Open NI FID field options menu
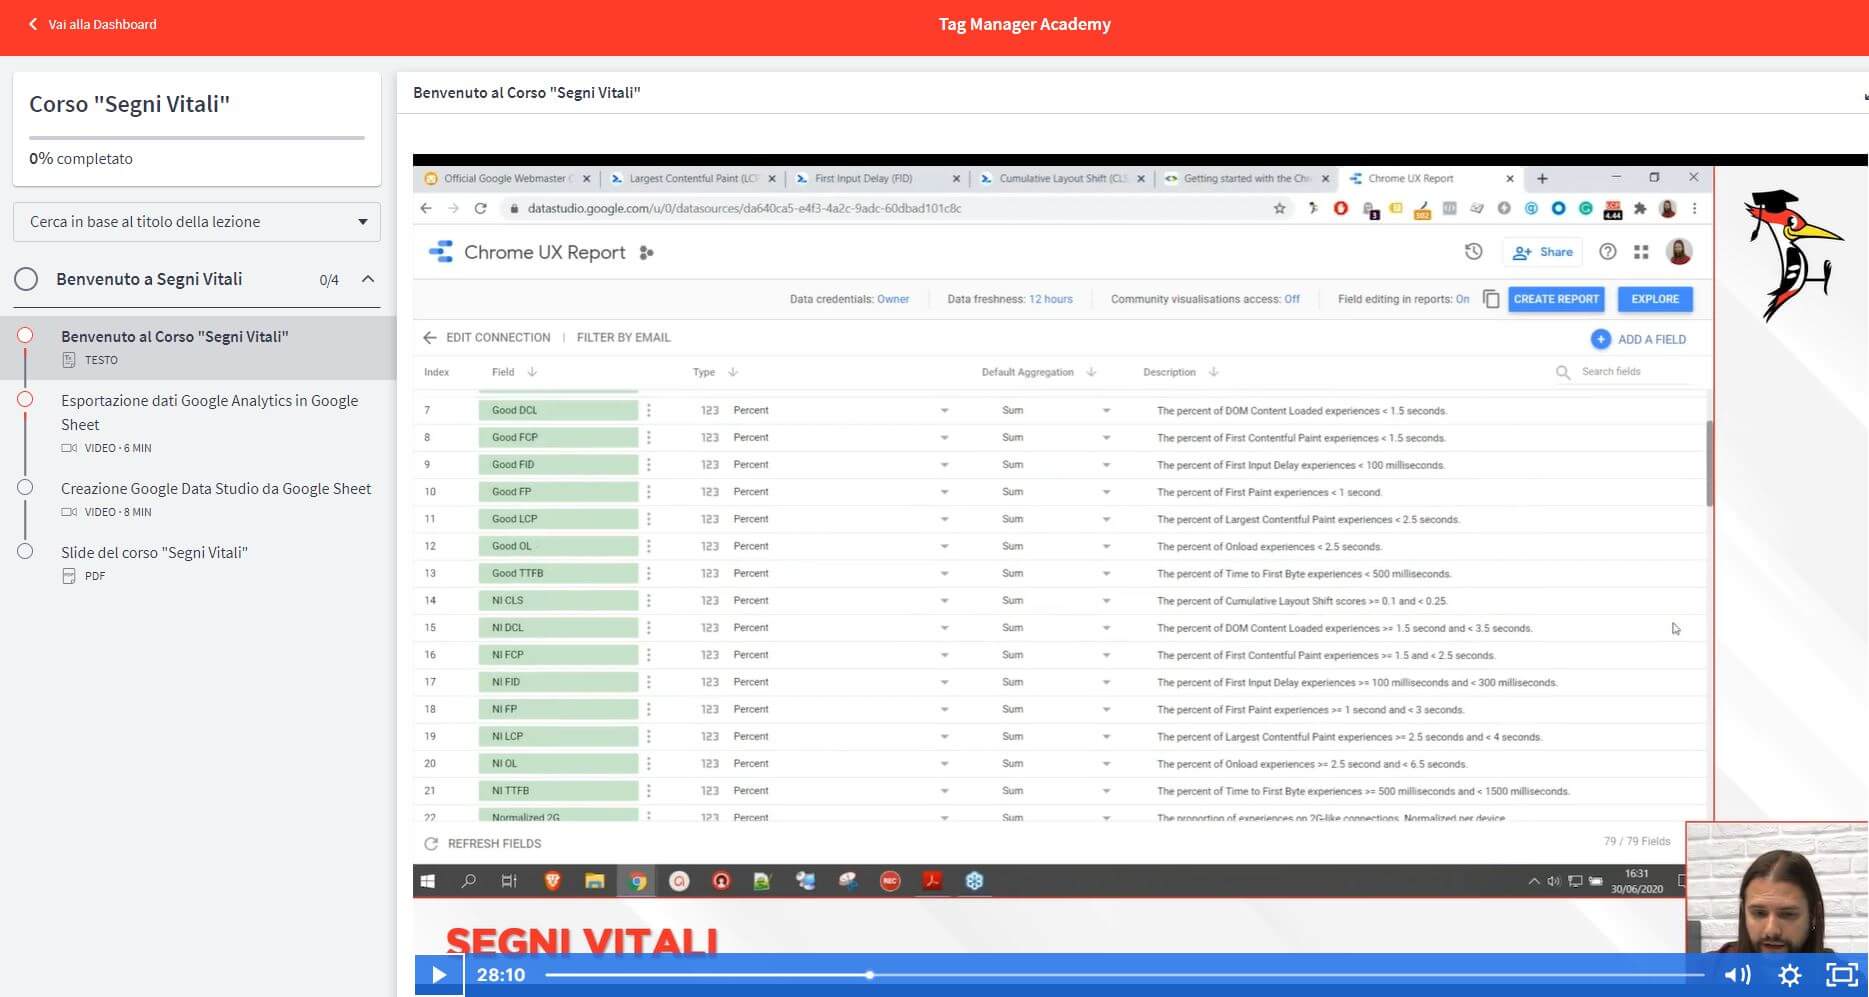This screenshot has height=997, width=1869. pyautogui.click(x=649, y=682)
